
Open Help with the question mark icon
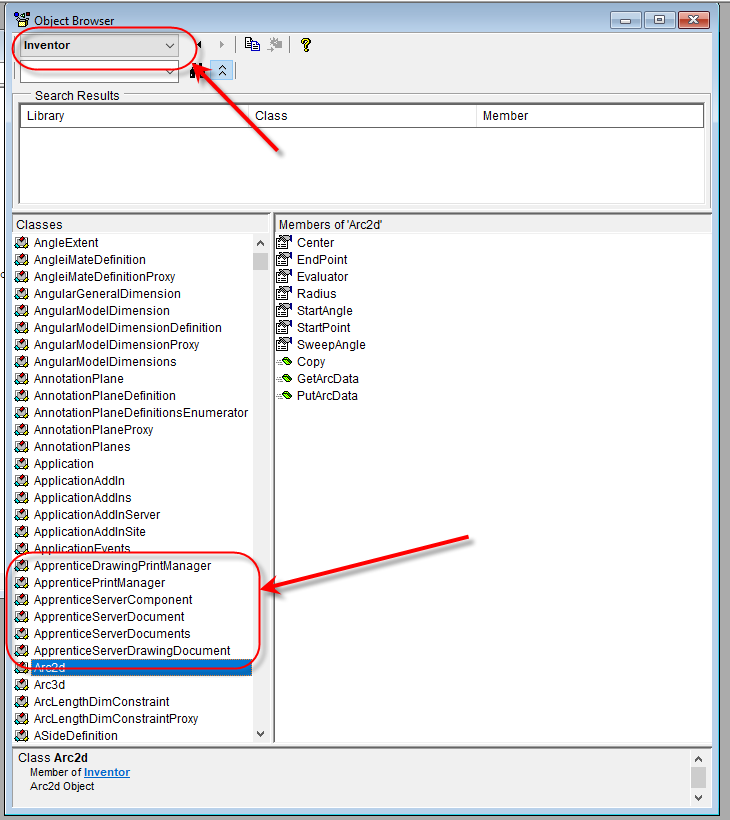(x=306, y=45)
